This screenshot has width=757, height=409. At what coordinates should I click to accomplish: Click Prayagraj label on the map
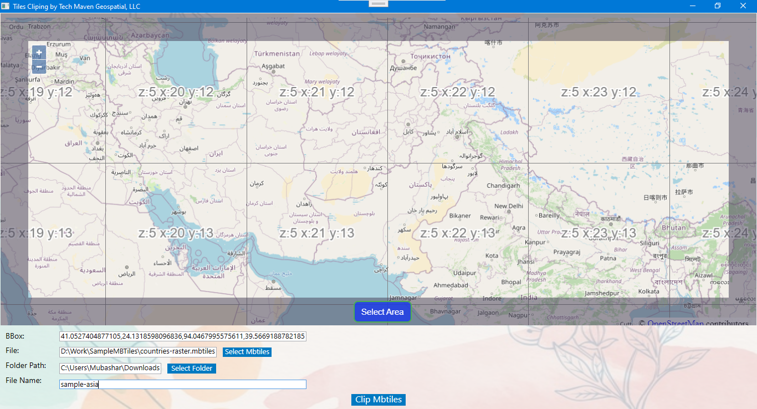pyautogui.click(x=567, y=252)
